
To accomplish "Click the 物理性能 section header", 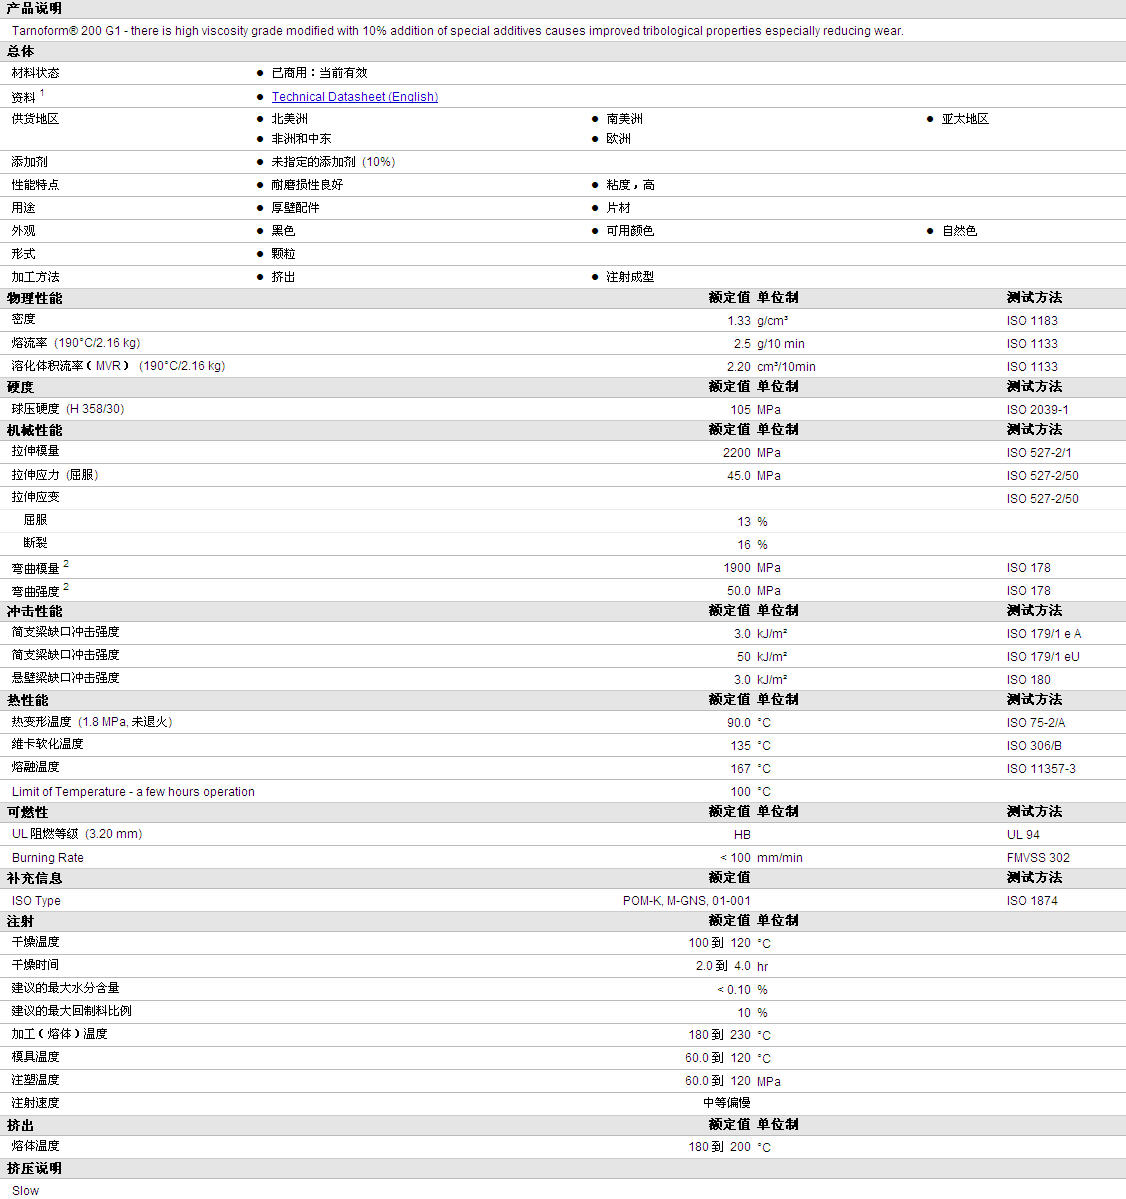I will 34,298.
